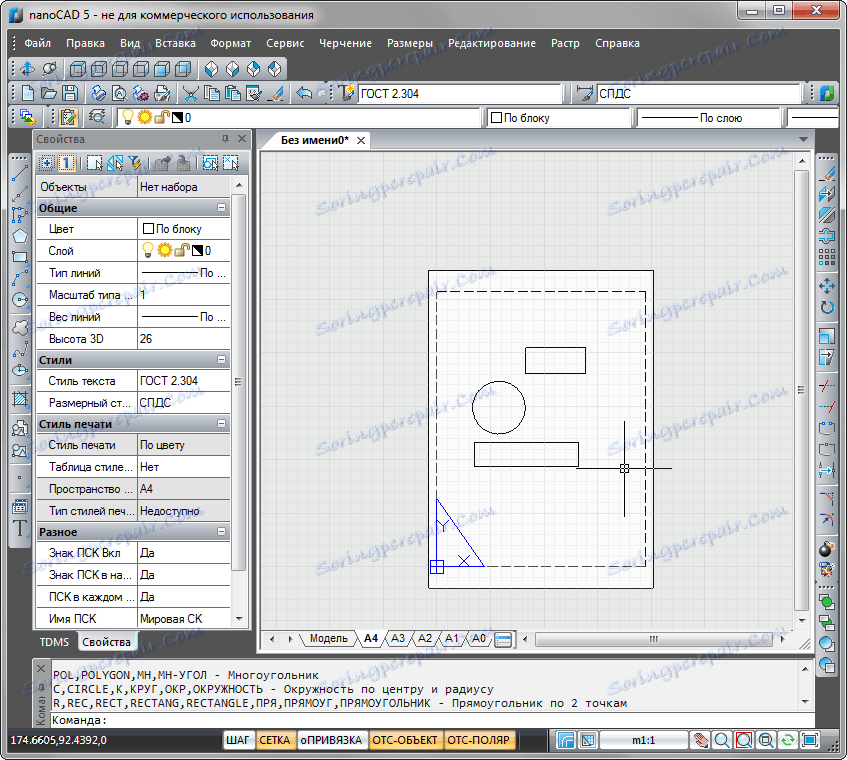Switch to the A3 layout tab
Screen dimensions: 847x760
[x=398, y=638]
